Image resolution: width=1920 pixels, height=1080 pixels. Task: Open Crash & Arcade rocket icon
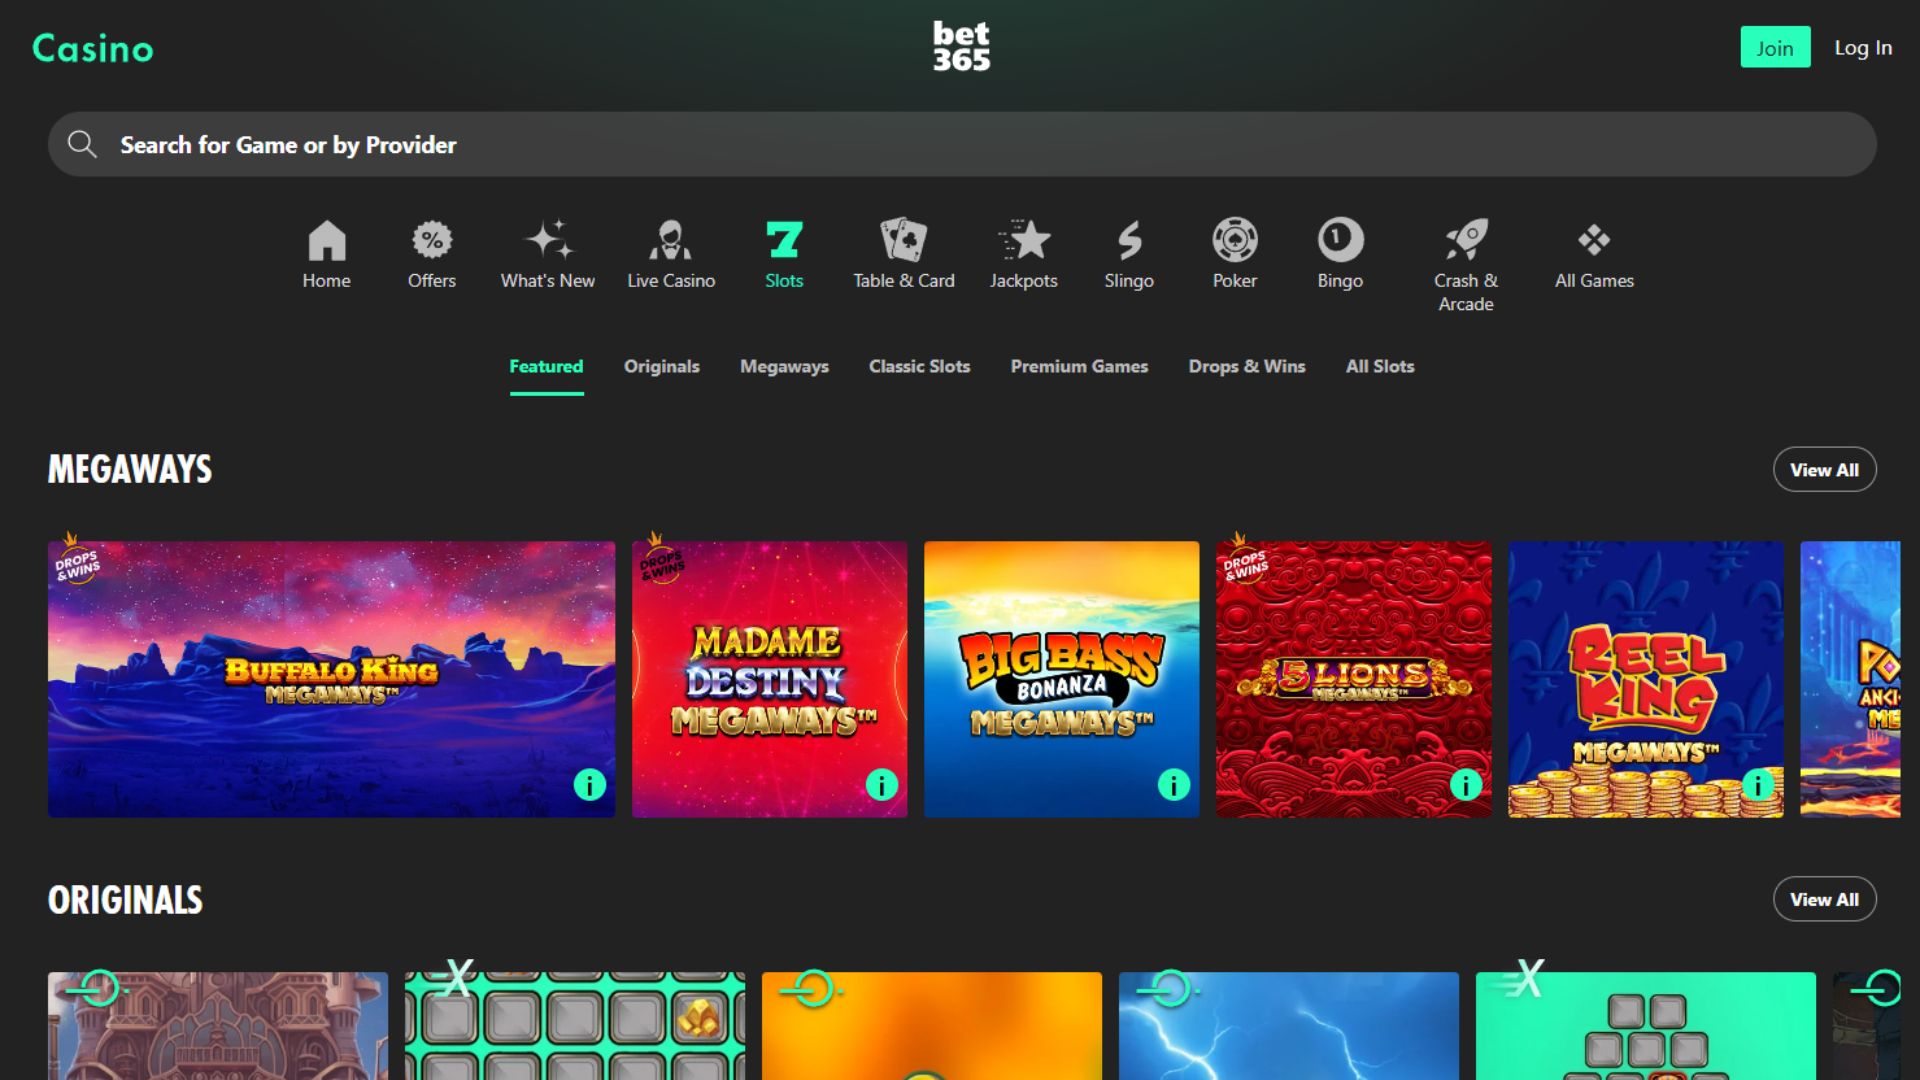[x=1466, y=240]
